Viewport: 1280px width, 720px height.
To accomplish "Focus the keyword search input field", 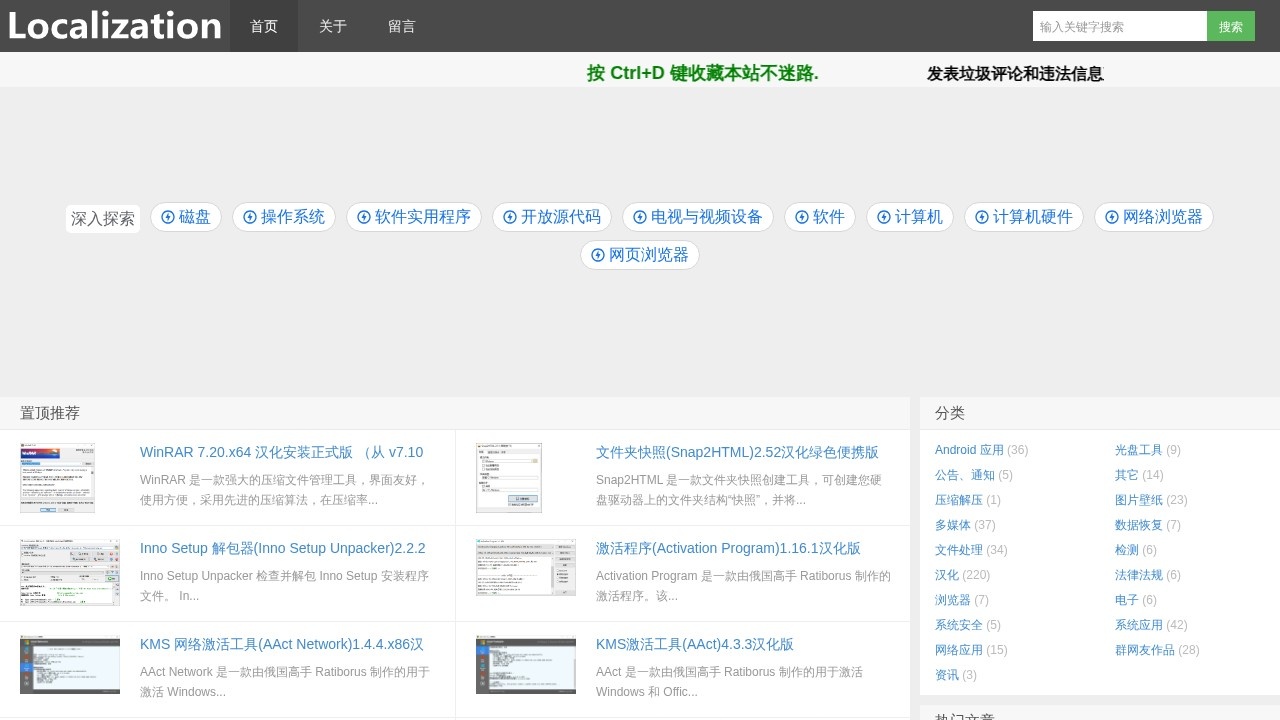I will coord(1119,26).
